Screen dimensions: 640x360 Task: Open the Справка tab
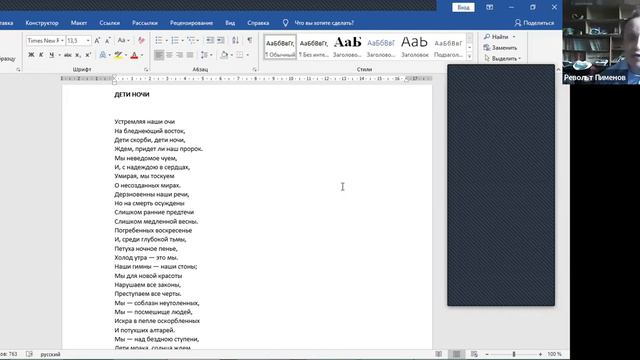(x=258, y=23)
